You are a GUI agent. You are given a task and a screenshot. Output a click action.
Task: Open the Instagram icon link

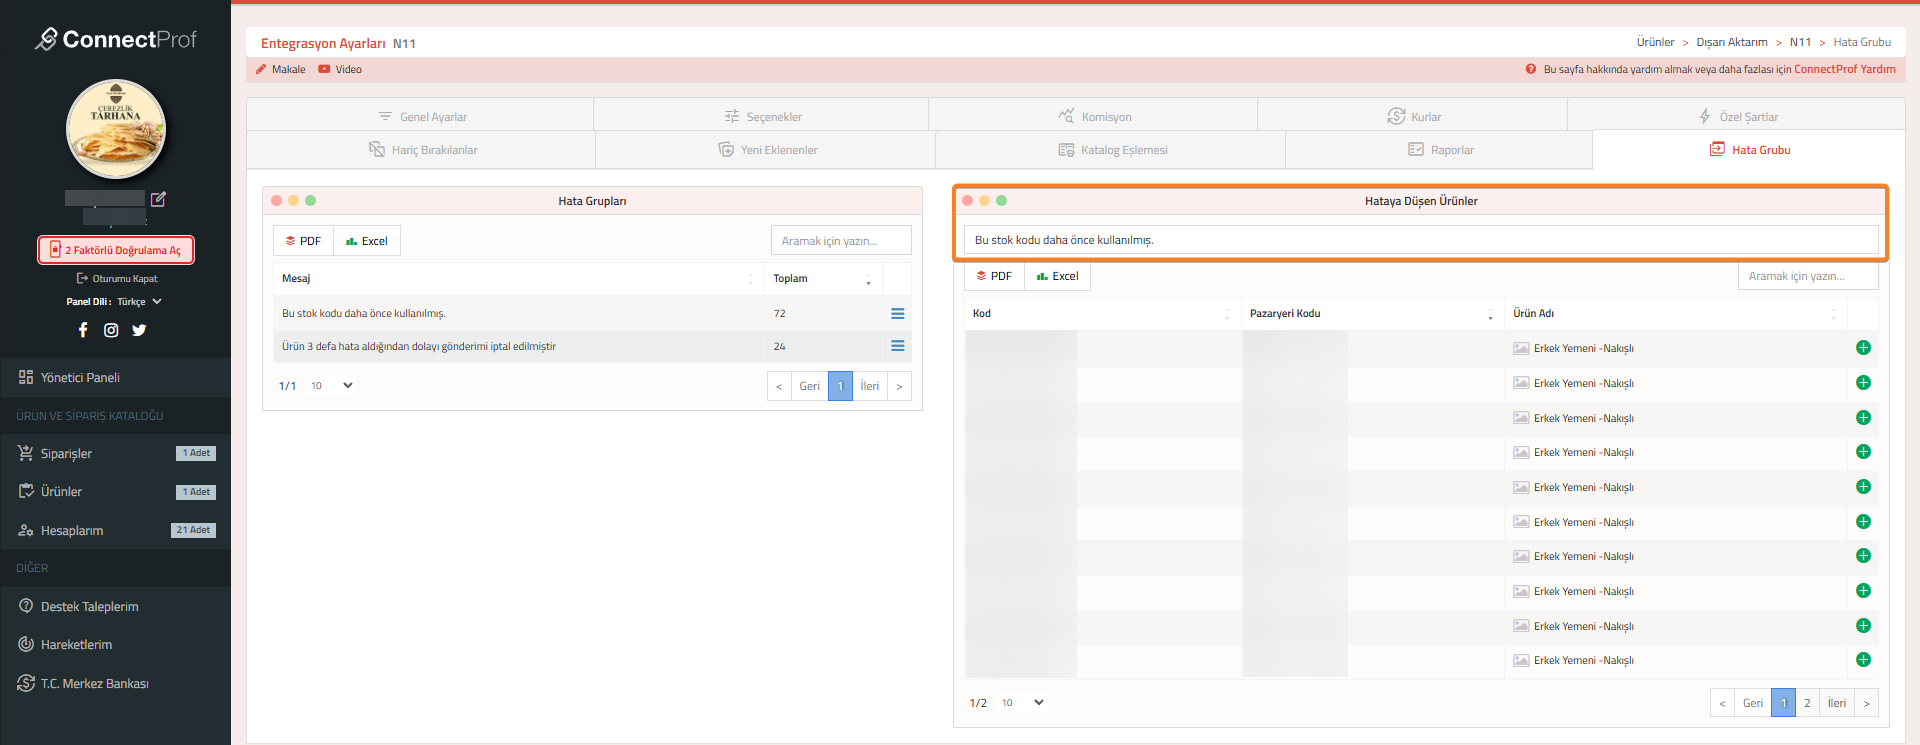[x=111, y=330]
